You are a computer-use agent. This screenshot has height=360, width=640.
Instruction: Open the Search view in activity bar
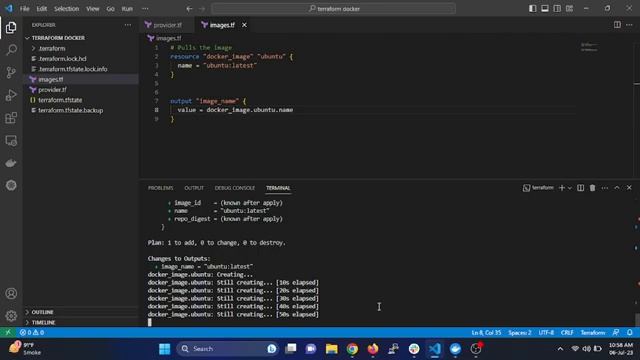pos(11,50)
